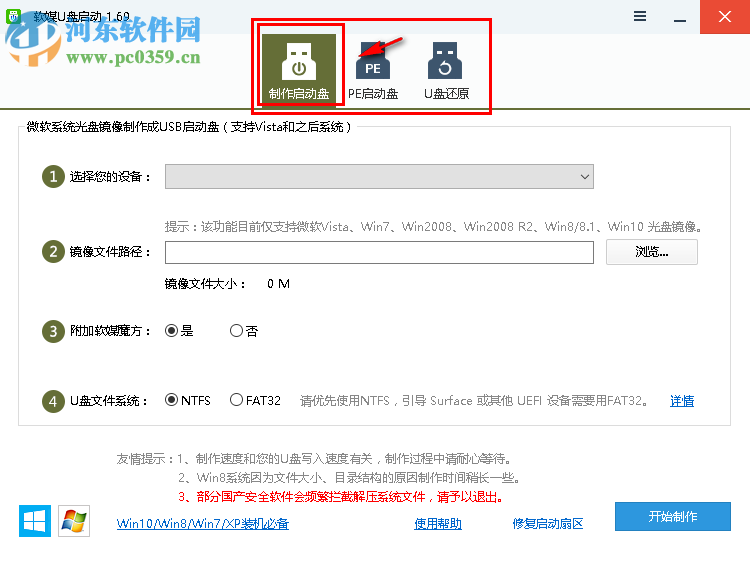Open the 详情 details link

682,401
